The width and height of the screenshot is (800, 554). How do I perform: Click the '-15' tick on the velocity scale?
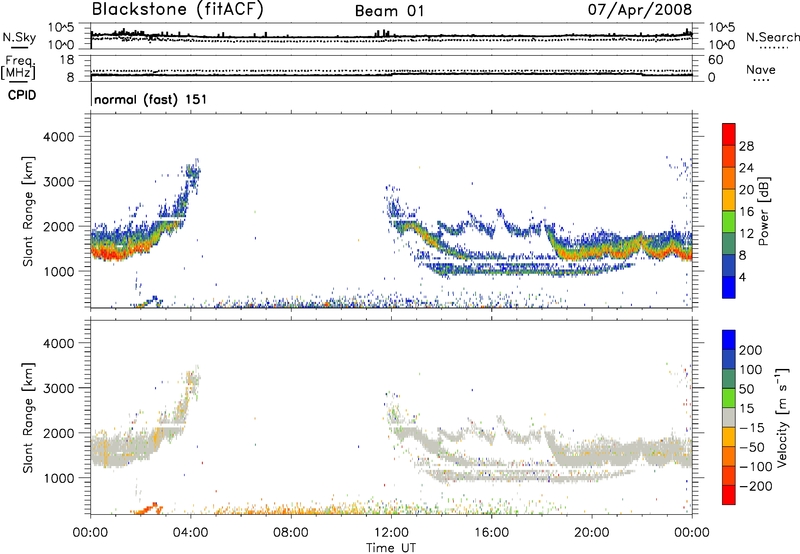(x=752, y=428)
